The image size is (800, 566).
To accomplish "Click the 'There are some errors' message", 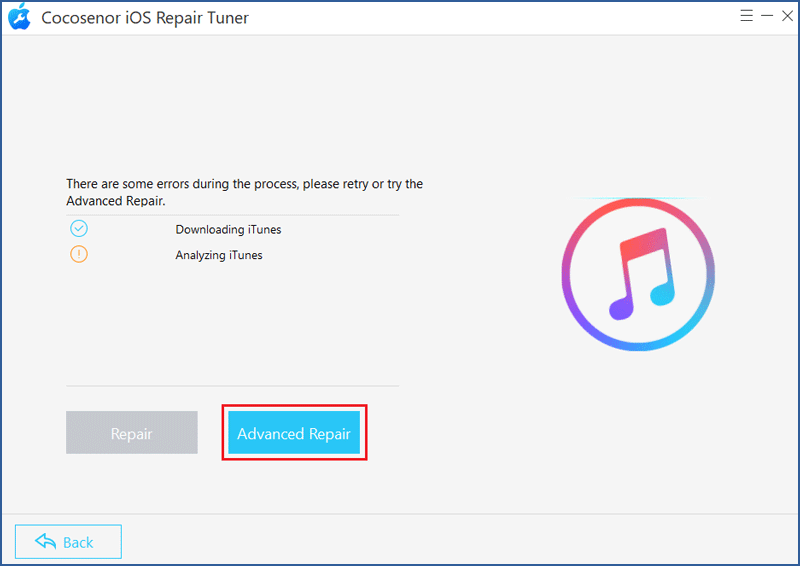I will click(244, 192).
